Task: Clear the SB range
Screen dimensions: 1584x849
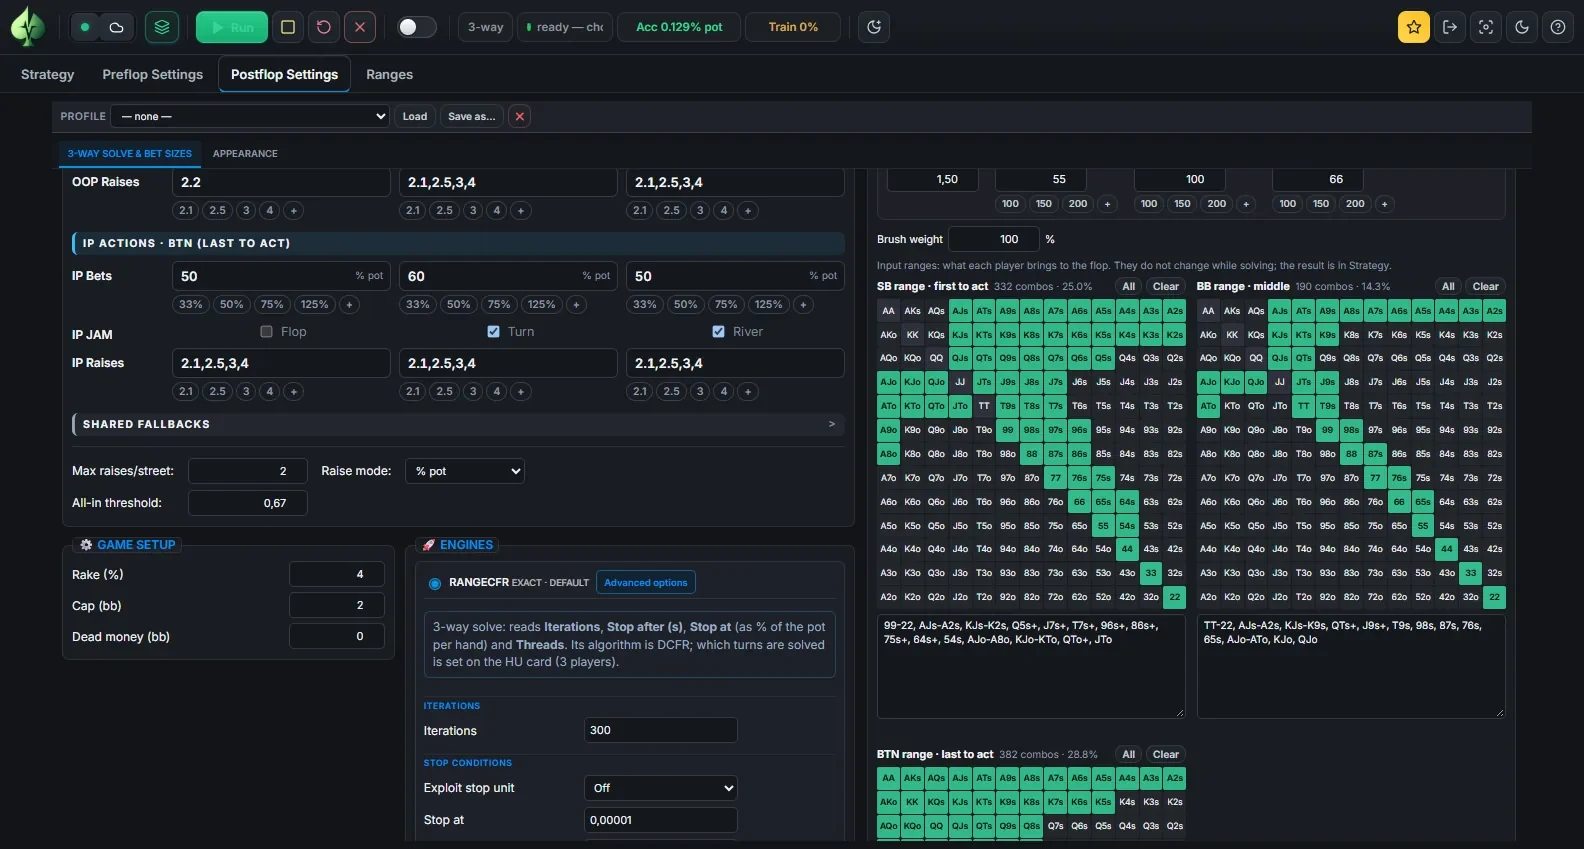Action: [x=1166, y=287]
